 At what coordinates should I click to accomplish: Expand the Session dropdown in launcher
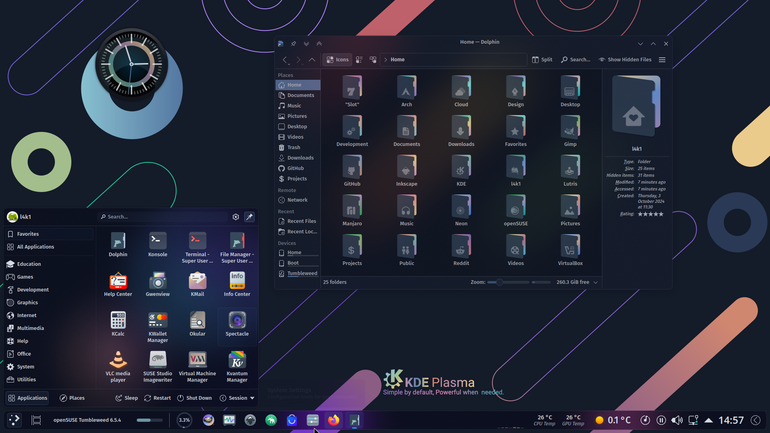237,398
